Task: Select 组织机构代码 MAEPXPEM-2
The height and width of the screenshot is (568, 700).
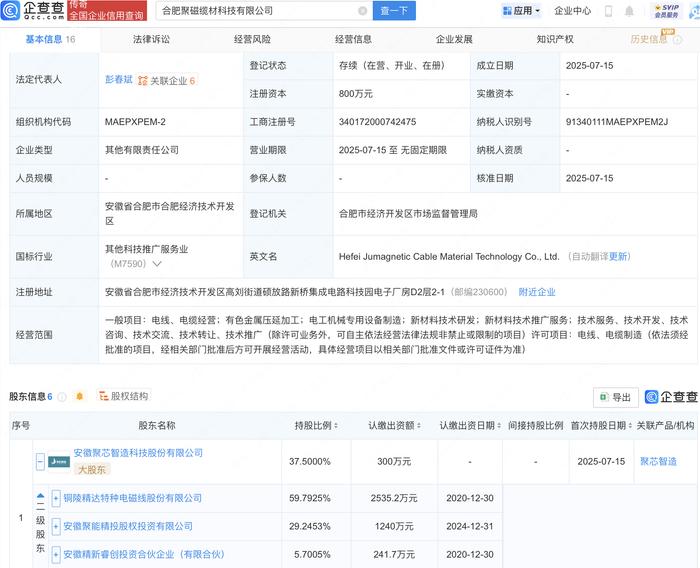Action: 135,122
